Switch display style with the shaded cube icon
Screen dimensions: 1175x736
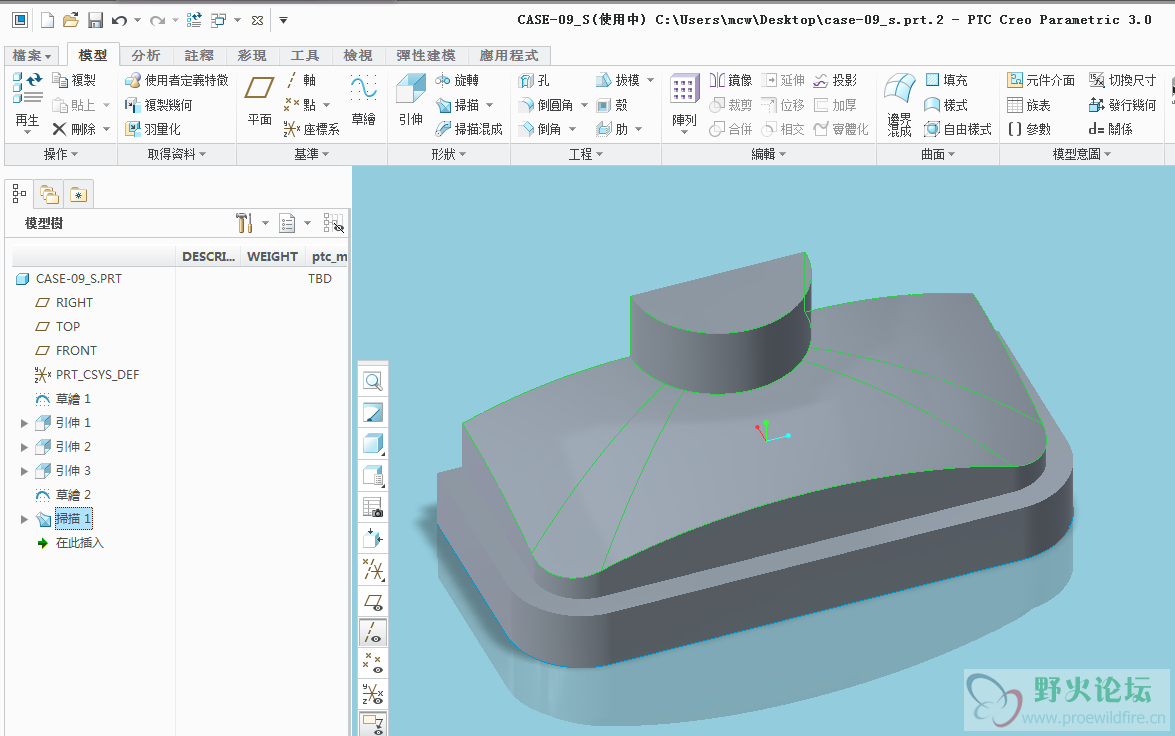click(372, 444)
